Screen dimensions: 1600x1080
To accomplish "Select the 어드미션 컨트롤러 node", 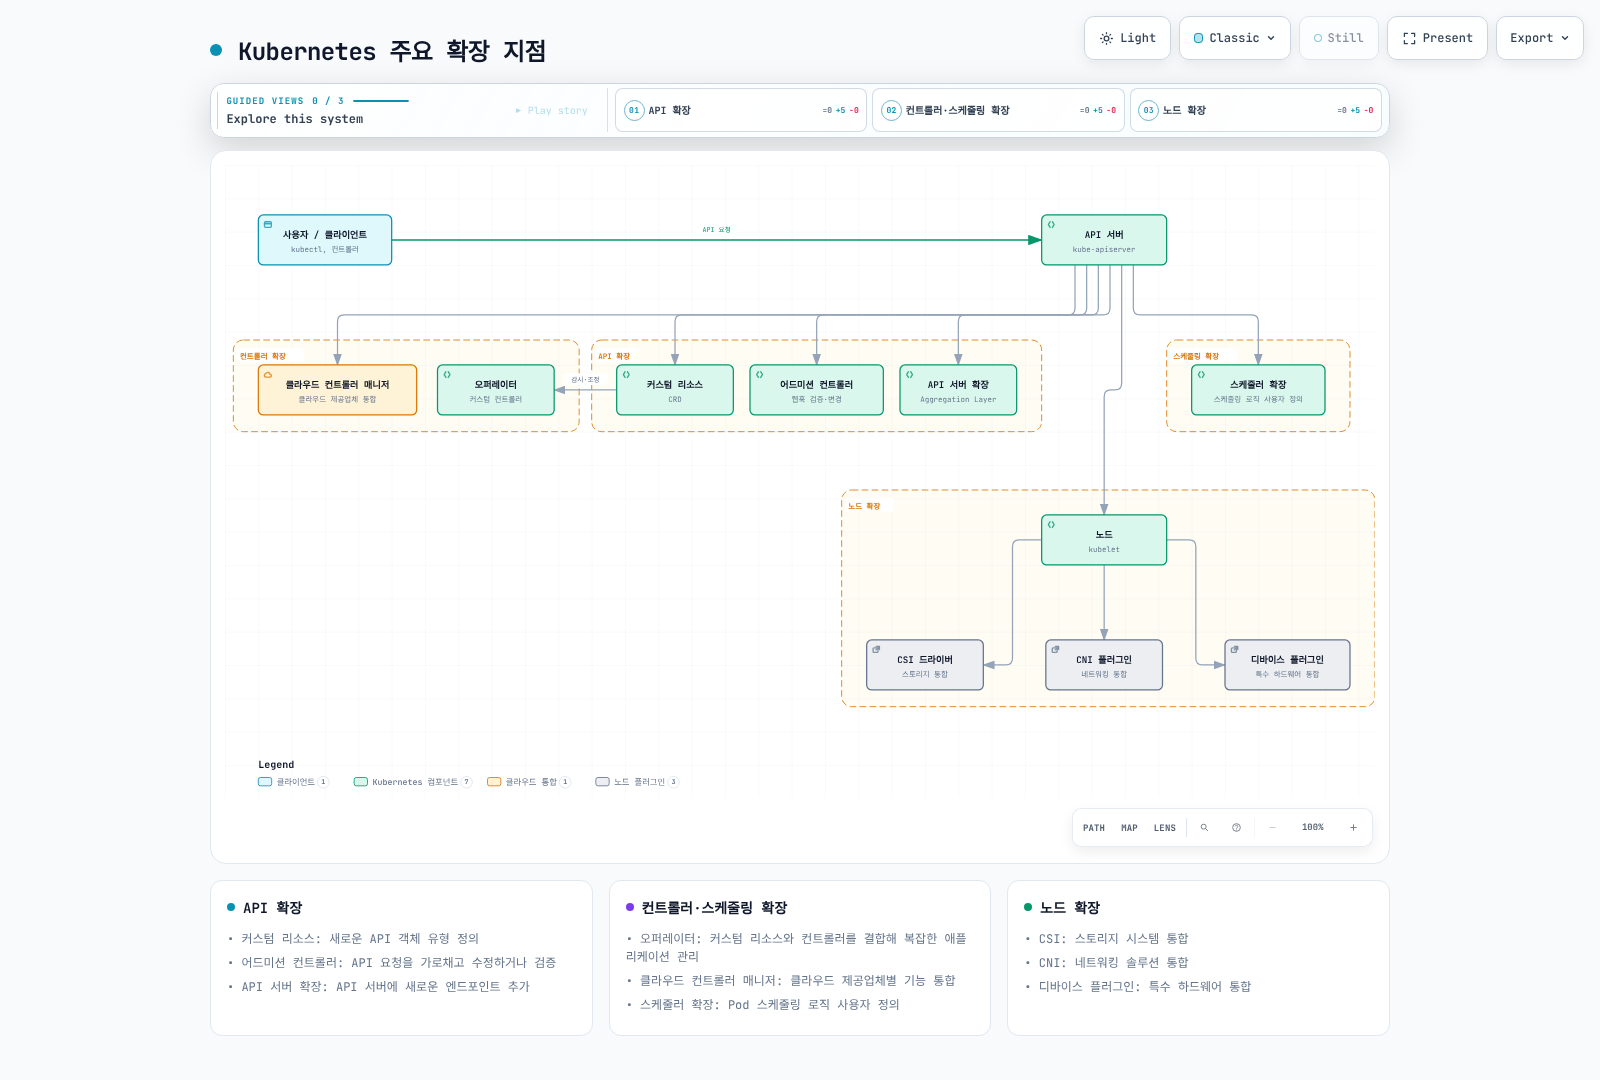I will tap(816, 390).
